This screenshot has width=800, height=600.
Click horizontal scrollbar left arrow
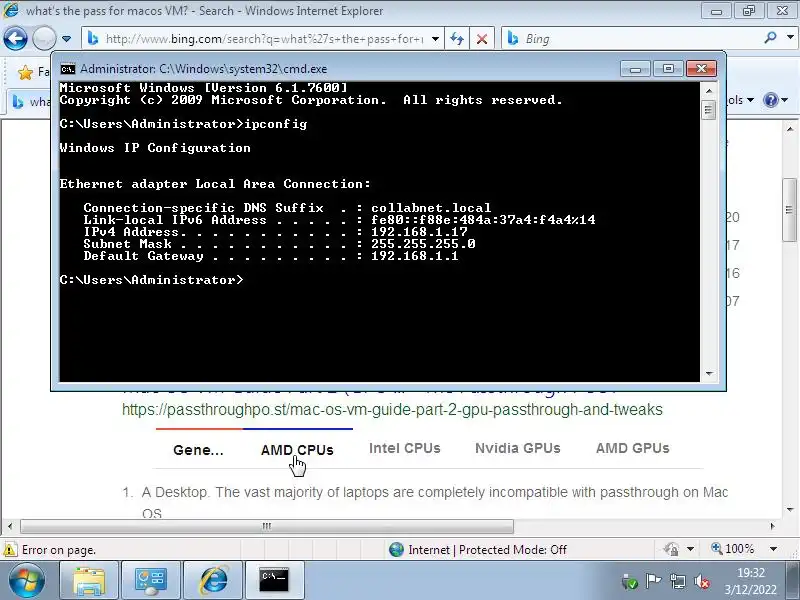[x=10, y=526]
